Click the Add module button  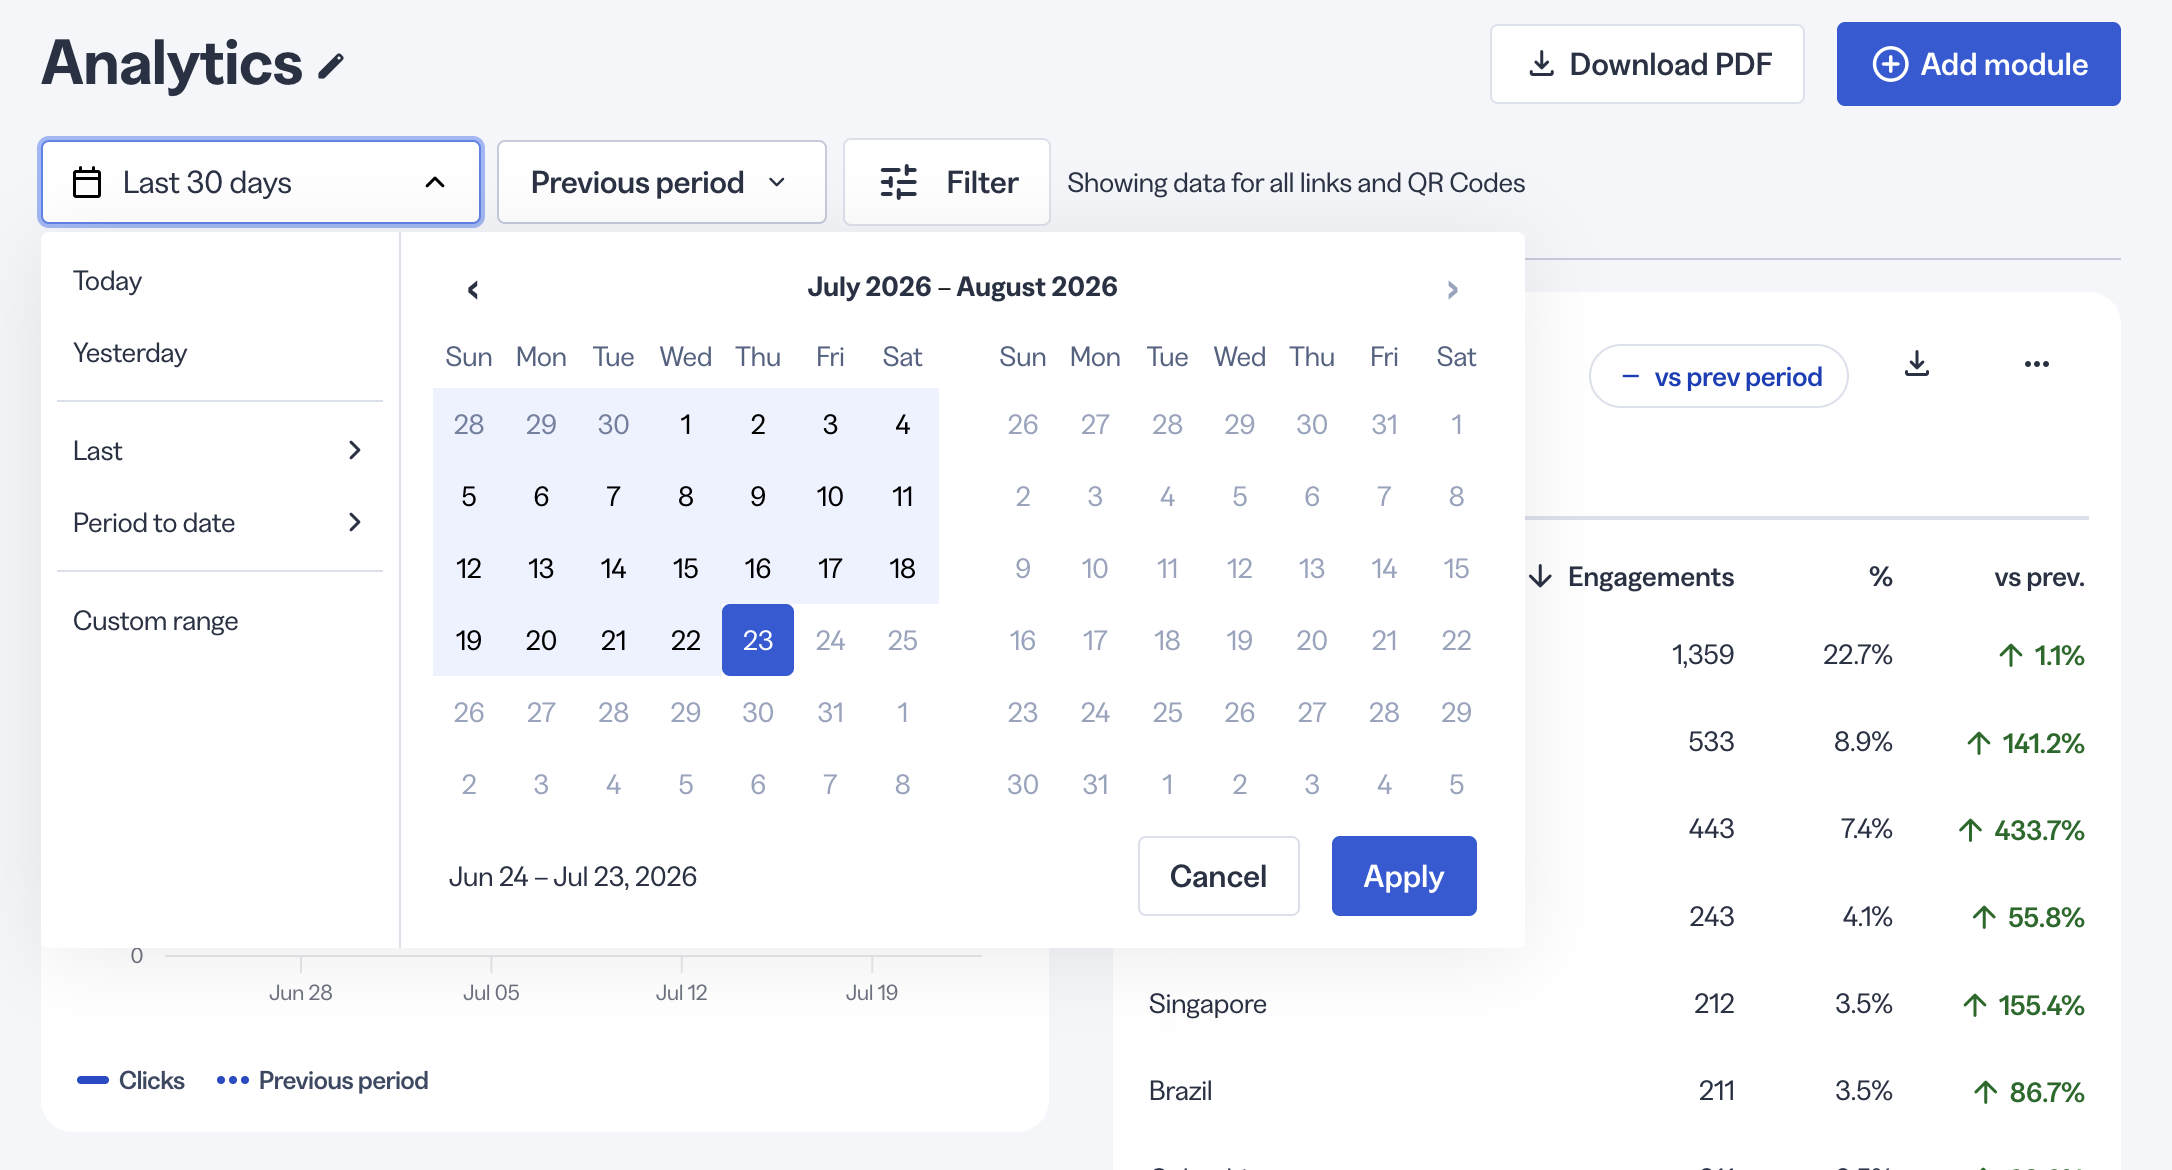(1978, 64)
